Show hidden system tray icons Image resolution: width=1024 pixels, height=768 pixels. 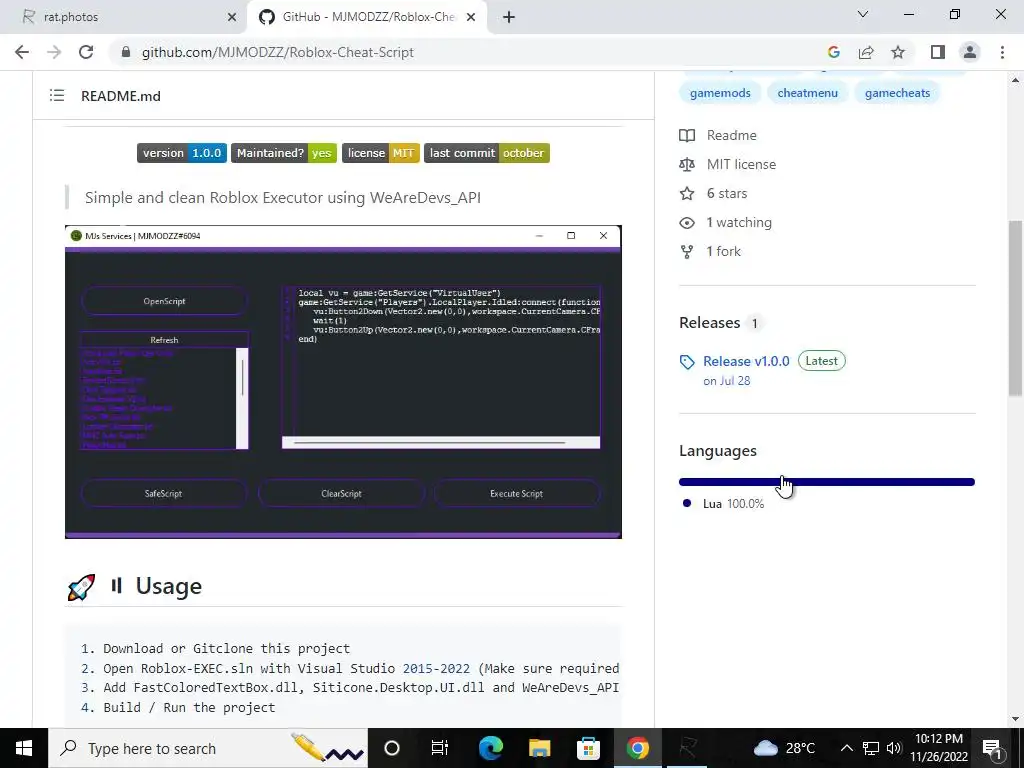coord(846,748)
